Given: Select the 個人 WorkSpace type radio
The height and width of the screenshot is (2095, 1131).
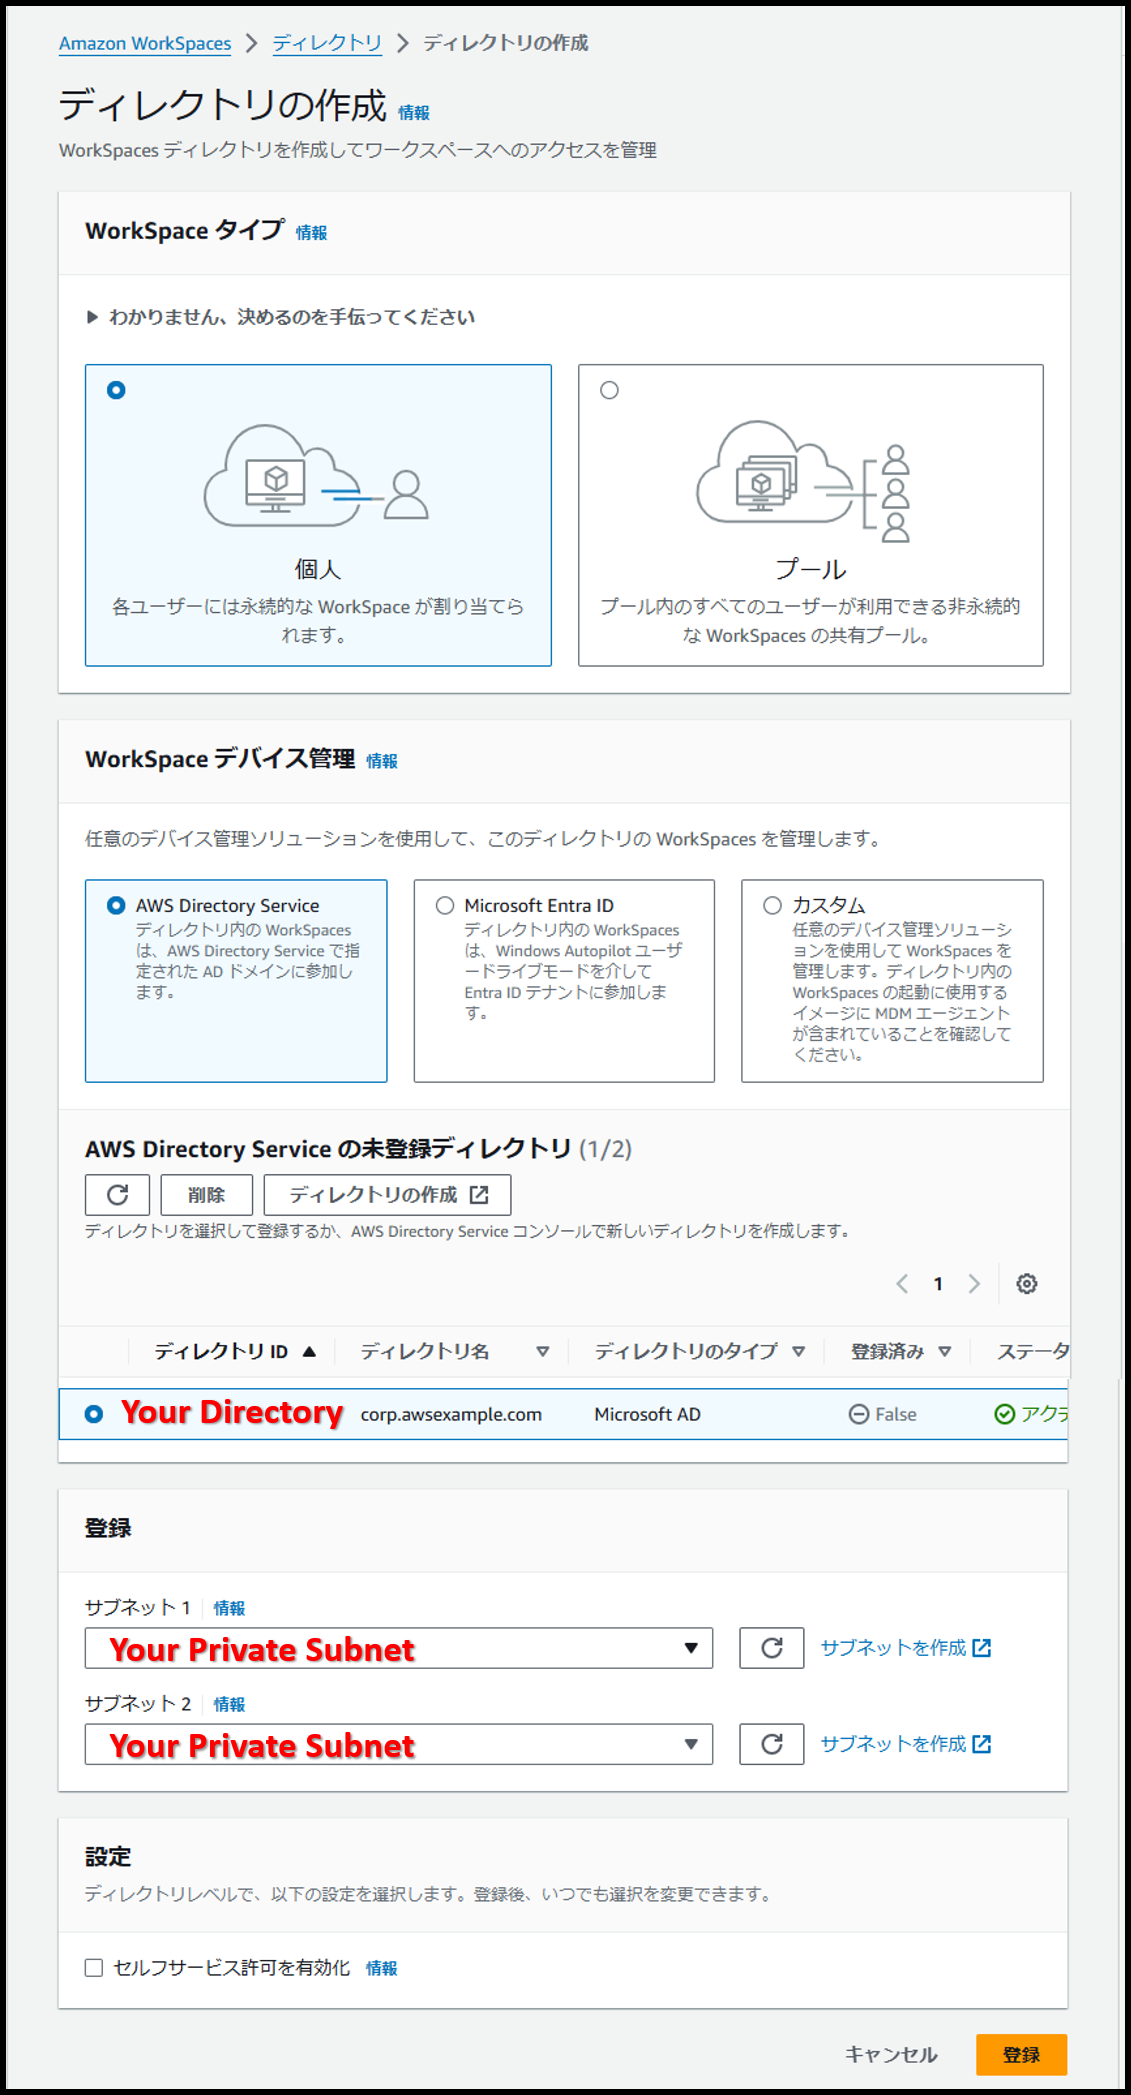Looking at the screenshot, I should pyautogui.click(x=116, y=390).
